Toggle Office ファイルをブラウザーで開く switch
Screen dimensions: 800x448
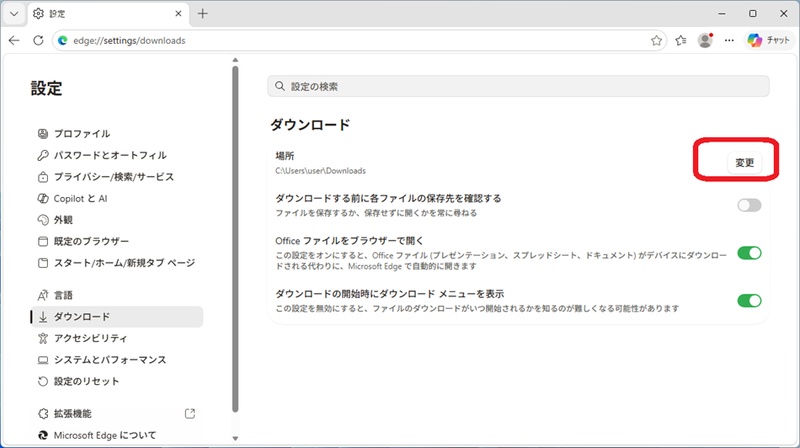pyautogui.click(x=749, y=253)
